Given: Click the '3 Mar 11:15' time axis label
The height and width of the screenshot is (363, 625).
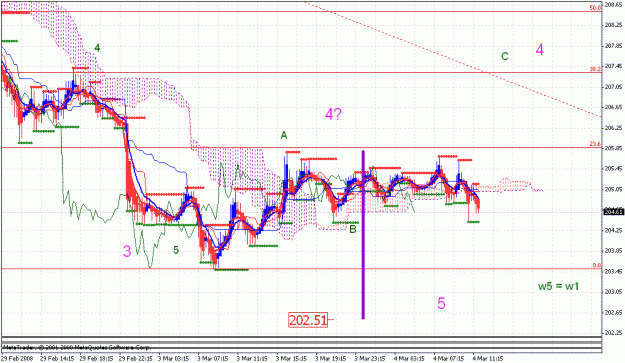Looking at the screenshot, I should tap(252, 358).
